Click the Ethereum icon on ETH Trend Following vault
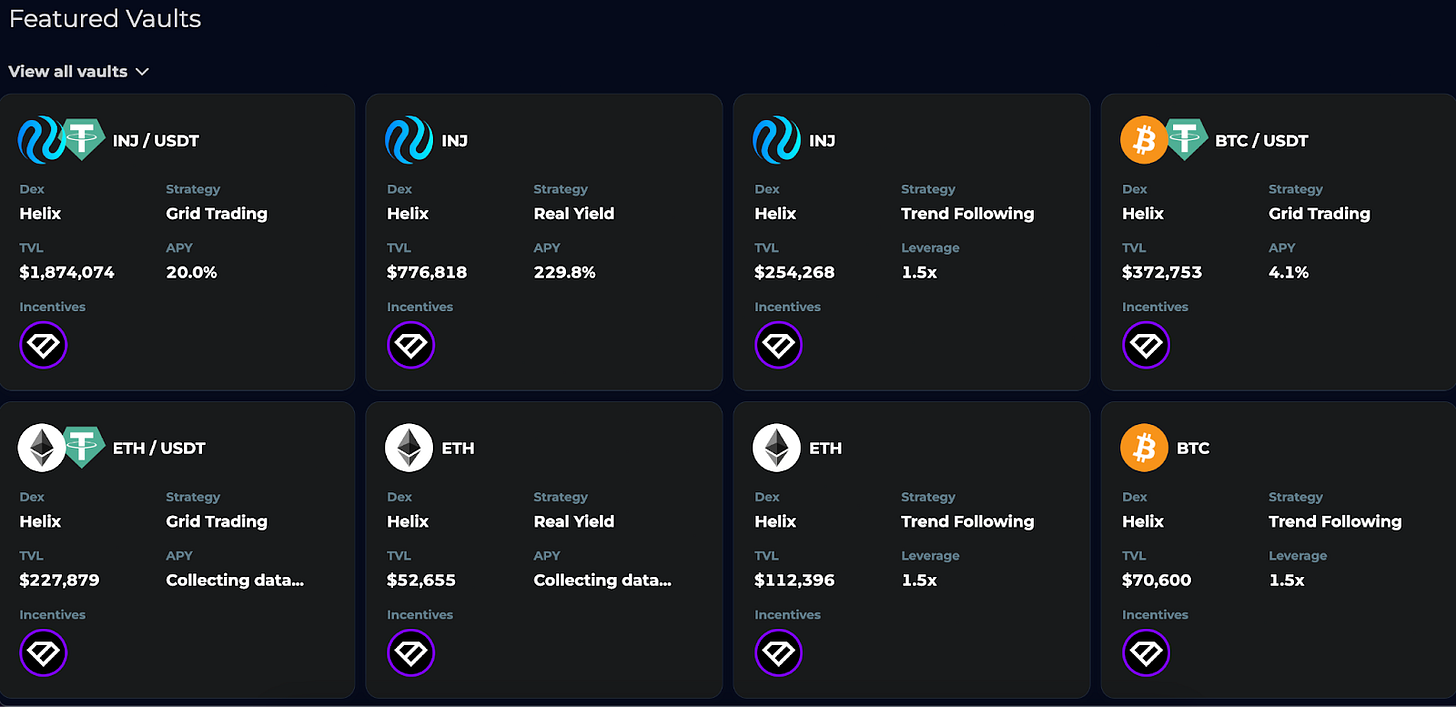The height and width of the screenshot is (707, 1456). point(777,448)
